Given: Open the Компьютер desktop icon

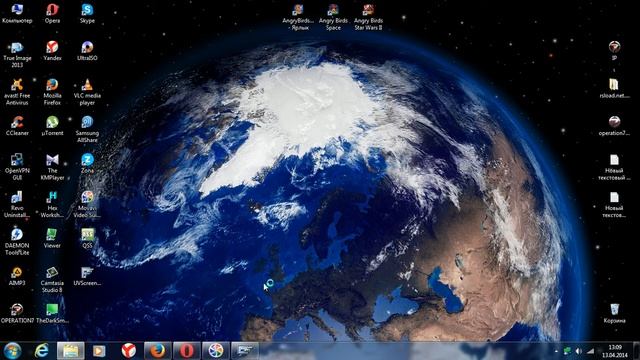Looking at the screenshot, I should pos(17,13).
